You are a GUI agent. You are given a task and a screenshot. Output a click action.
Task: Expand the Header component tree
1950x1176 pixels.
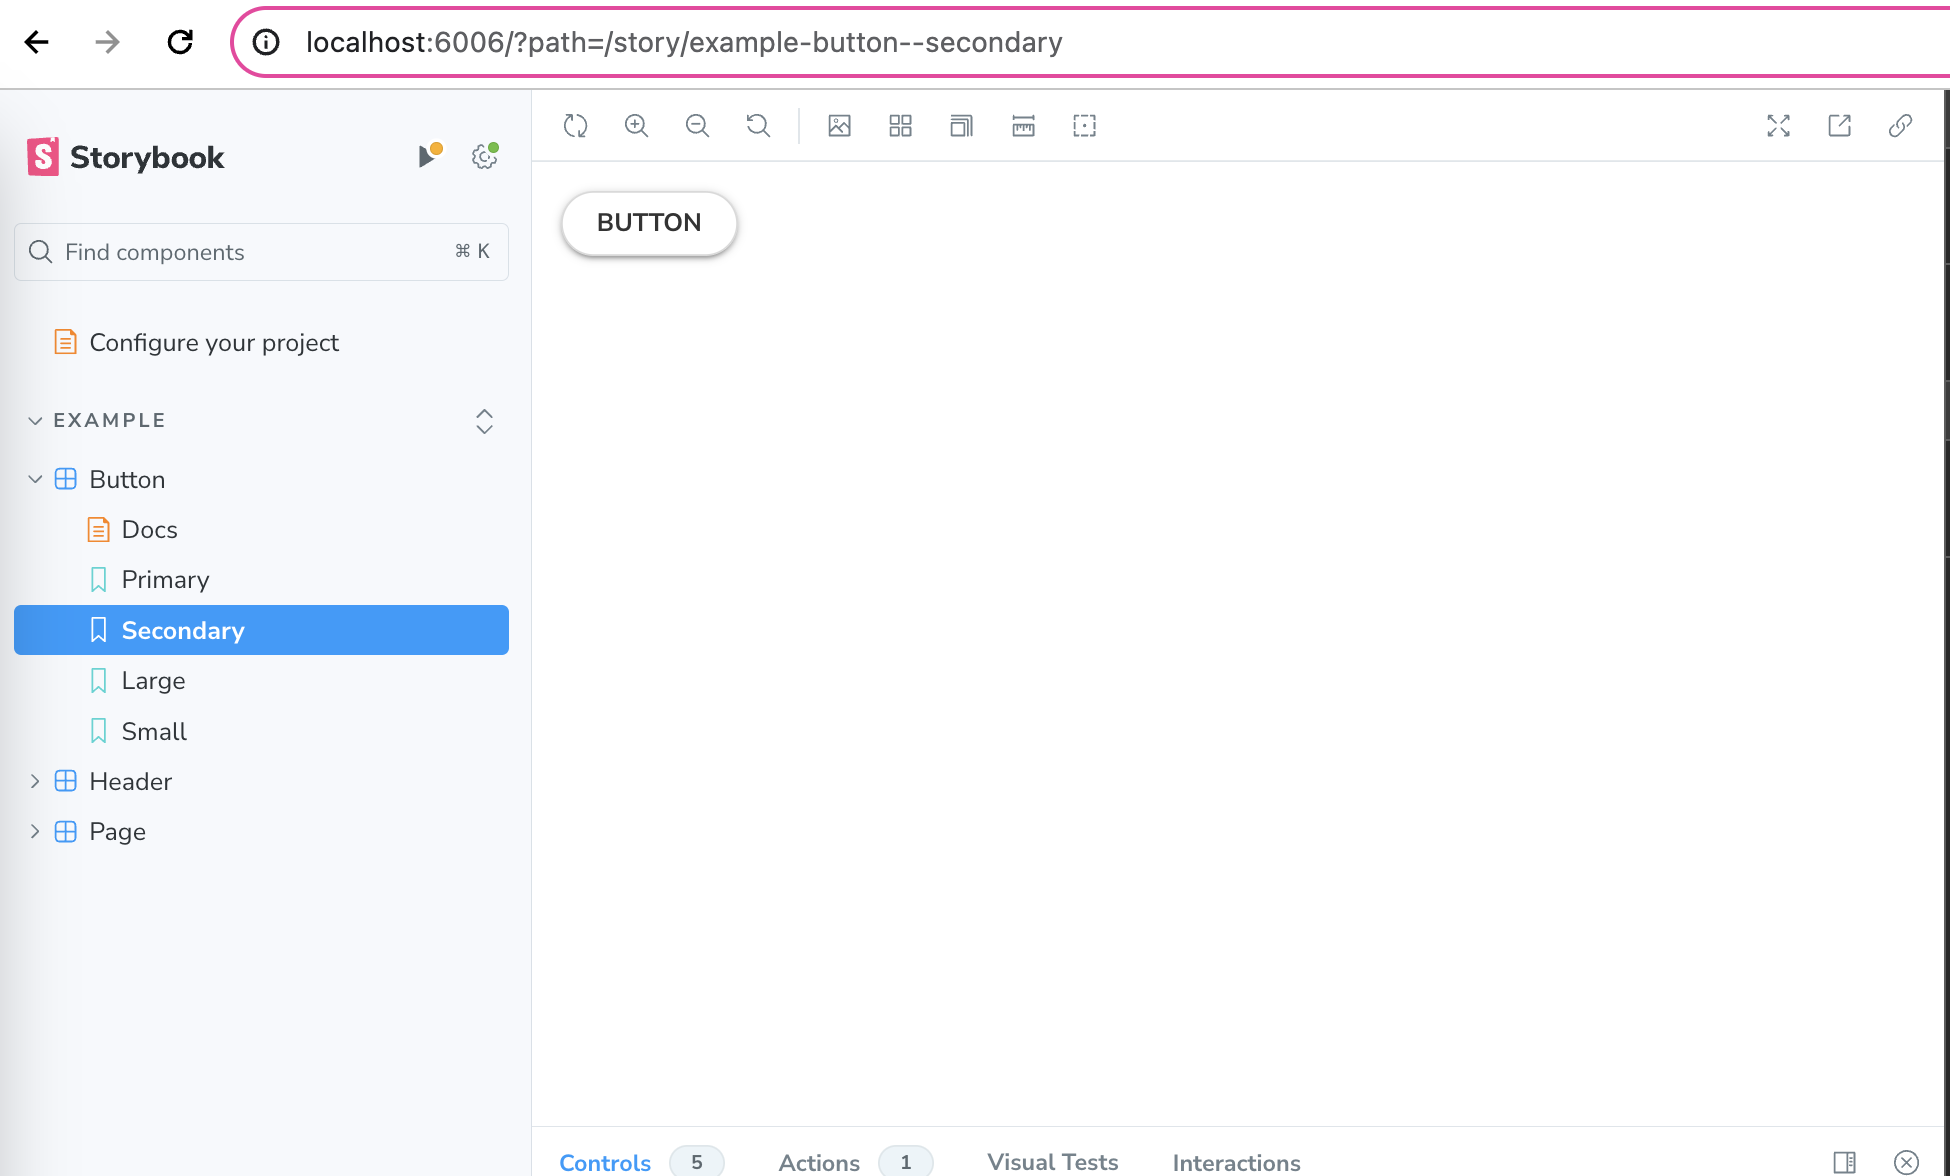tap(35, 782)
